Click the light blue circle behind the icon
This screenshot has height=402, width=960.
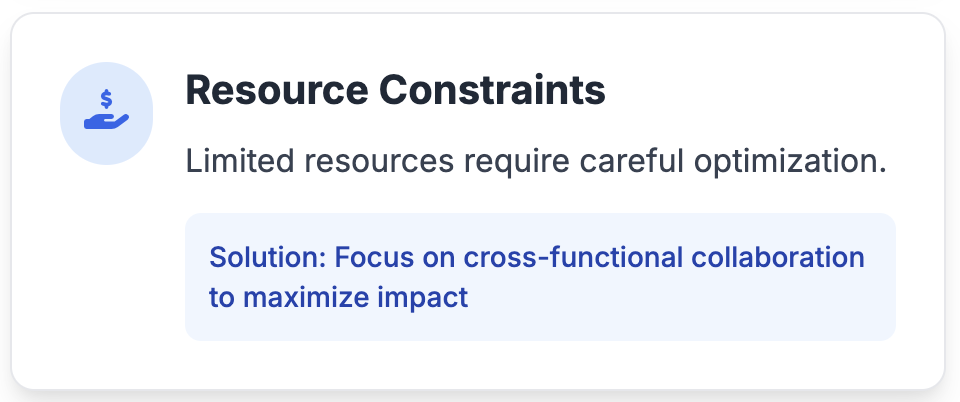[107, 113]
